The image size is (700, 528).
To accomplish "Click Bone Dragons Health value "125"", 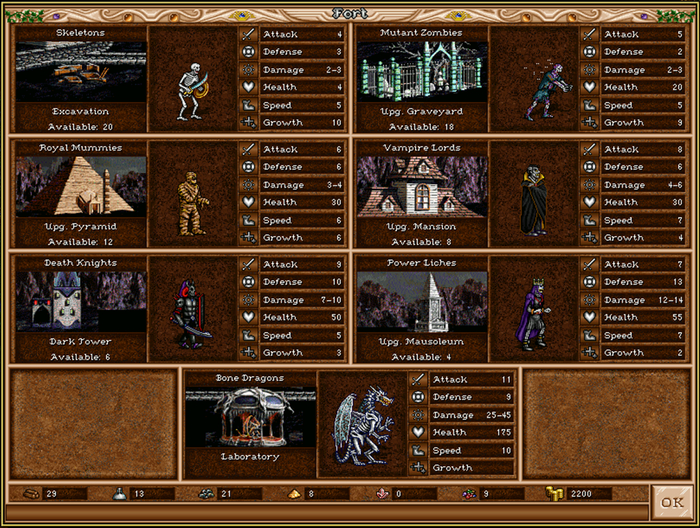I will [x=504, y=432].
